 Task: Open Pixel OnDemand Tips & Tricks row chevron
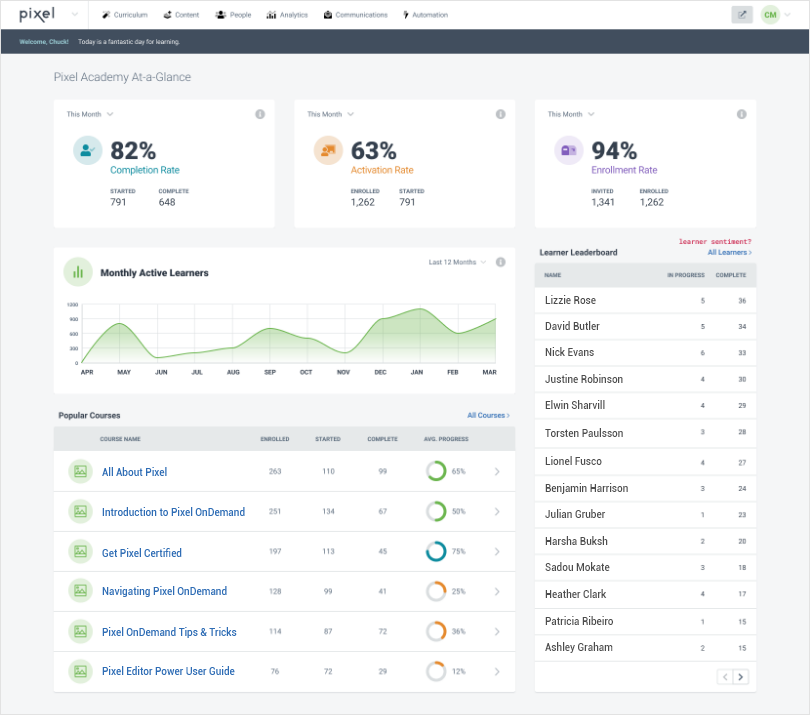point(497,631)
